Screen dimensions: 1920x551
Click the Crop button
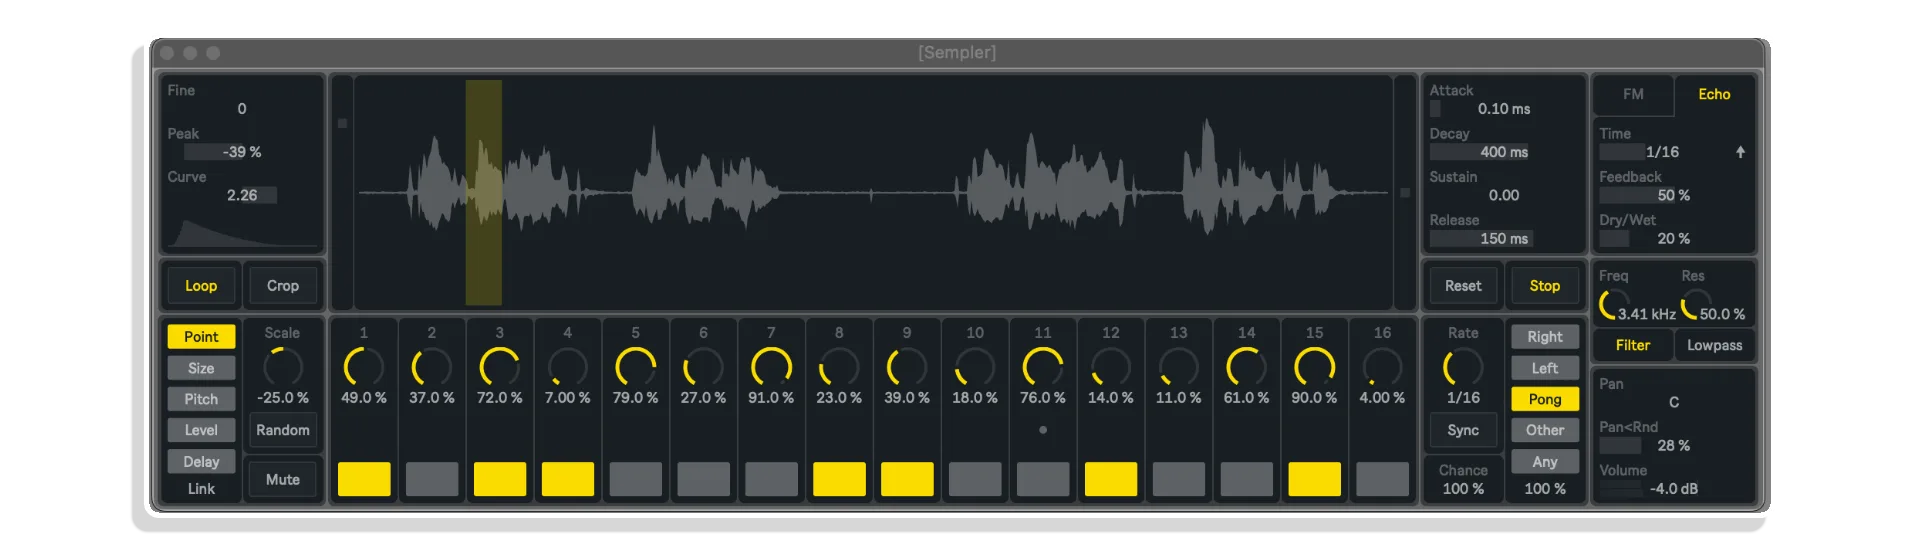pyautogui.click(x=283, y=286)
